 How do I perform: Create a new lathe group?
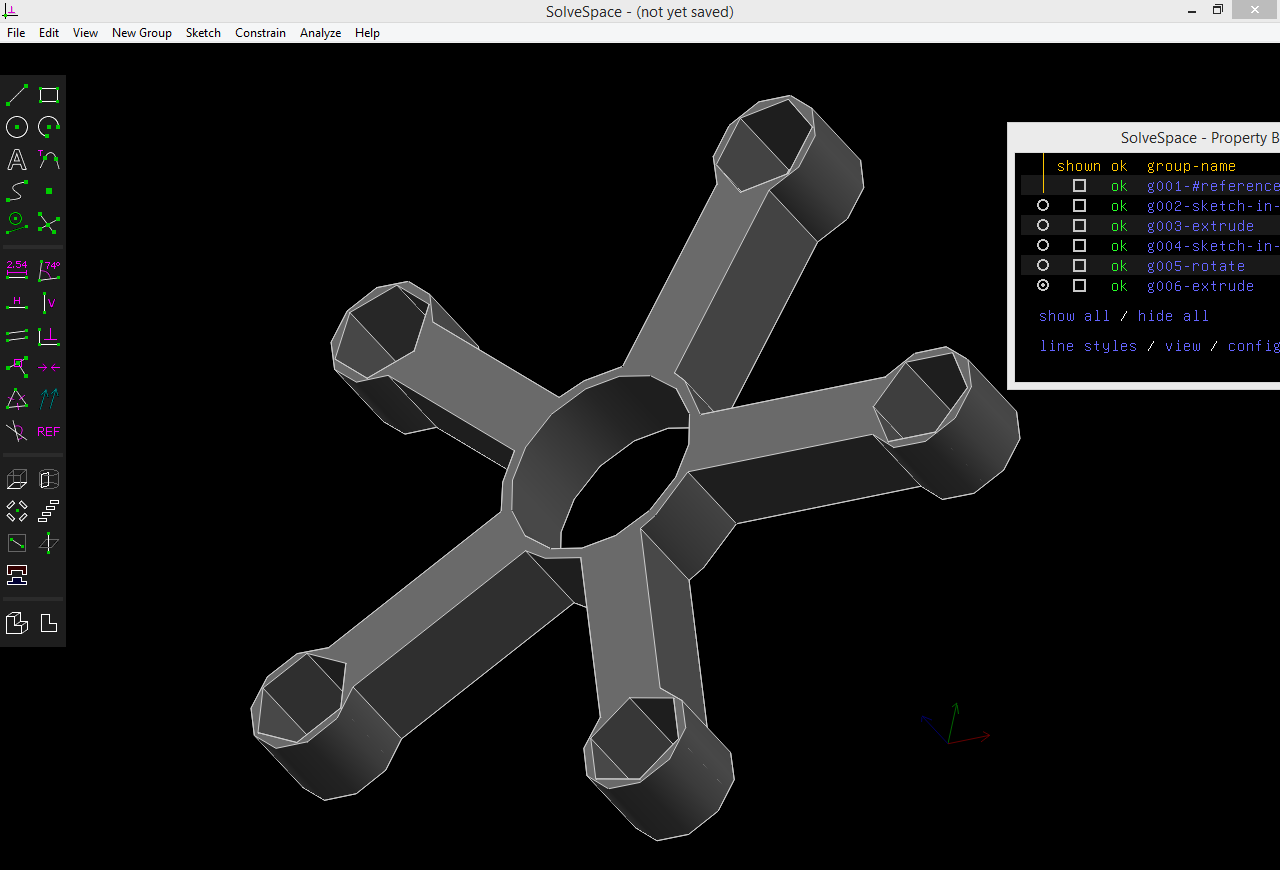(x=49, y=479)
